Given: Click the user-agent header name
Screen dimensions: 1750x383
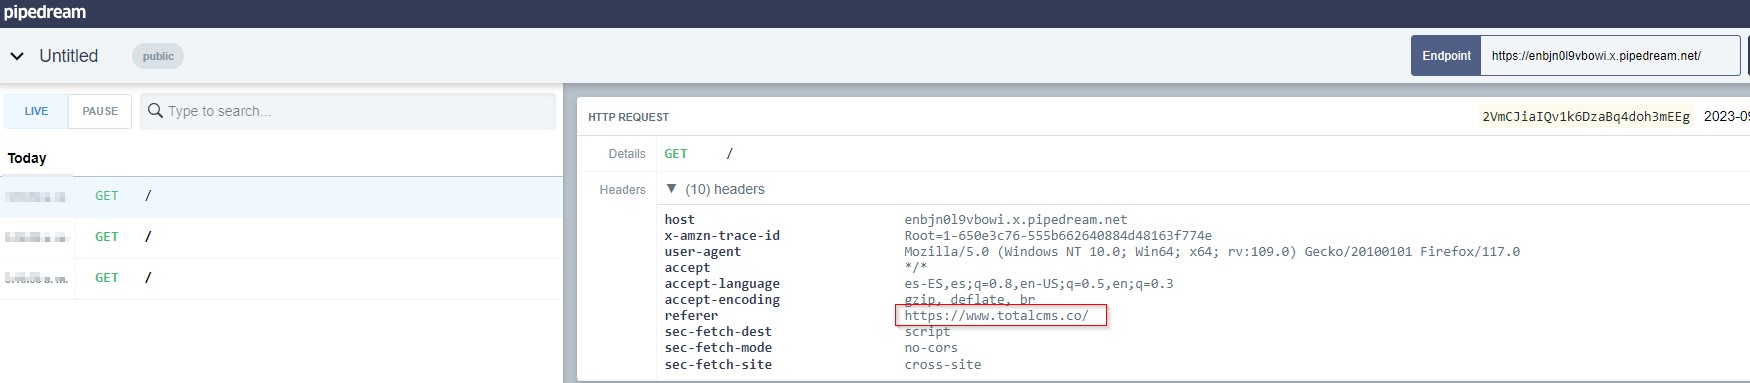Looking at the screenshot, I should pos(702,251).
